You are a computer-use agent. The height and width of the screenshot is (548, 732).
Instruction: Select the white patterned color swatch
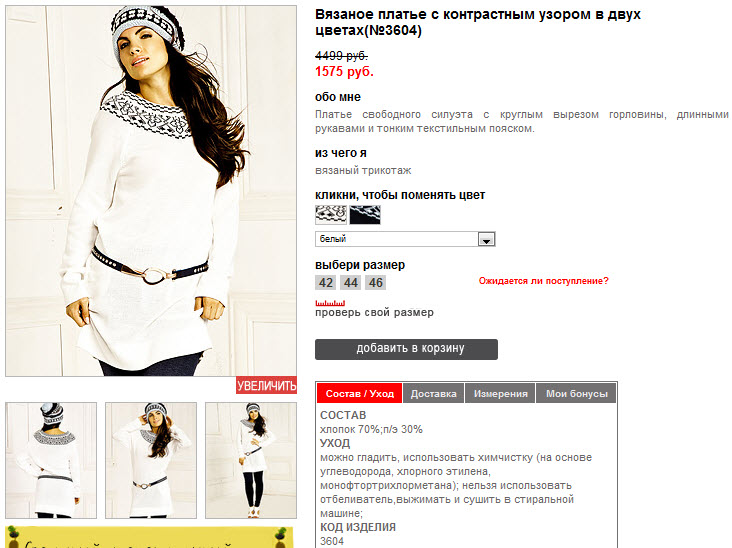click(331, 215)
